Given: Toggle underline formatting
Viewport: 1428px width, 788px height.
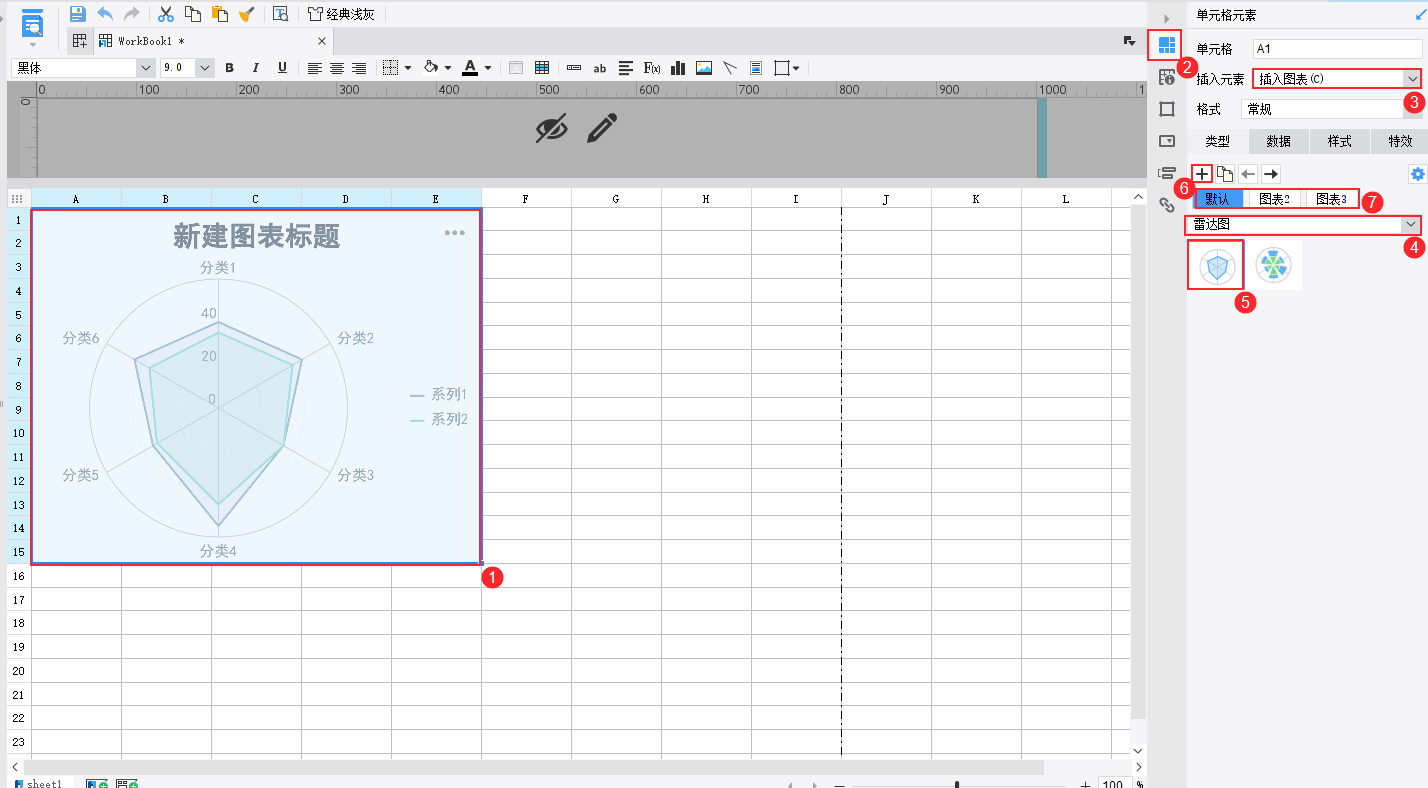Looking at the screenshot, I should (x=282, y=68).
